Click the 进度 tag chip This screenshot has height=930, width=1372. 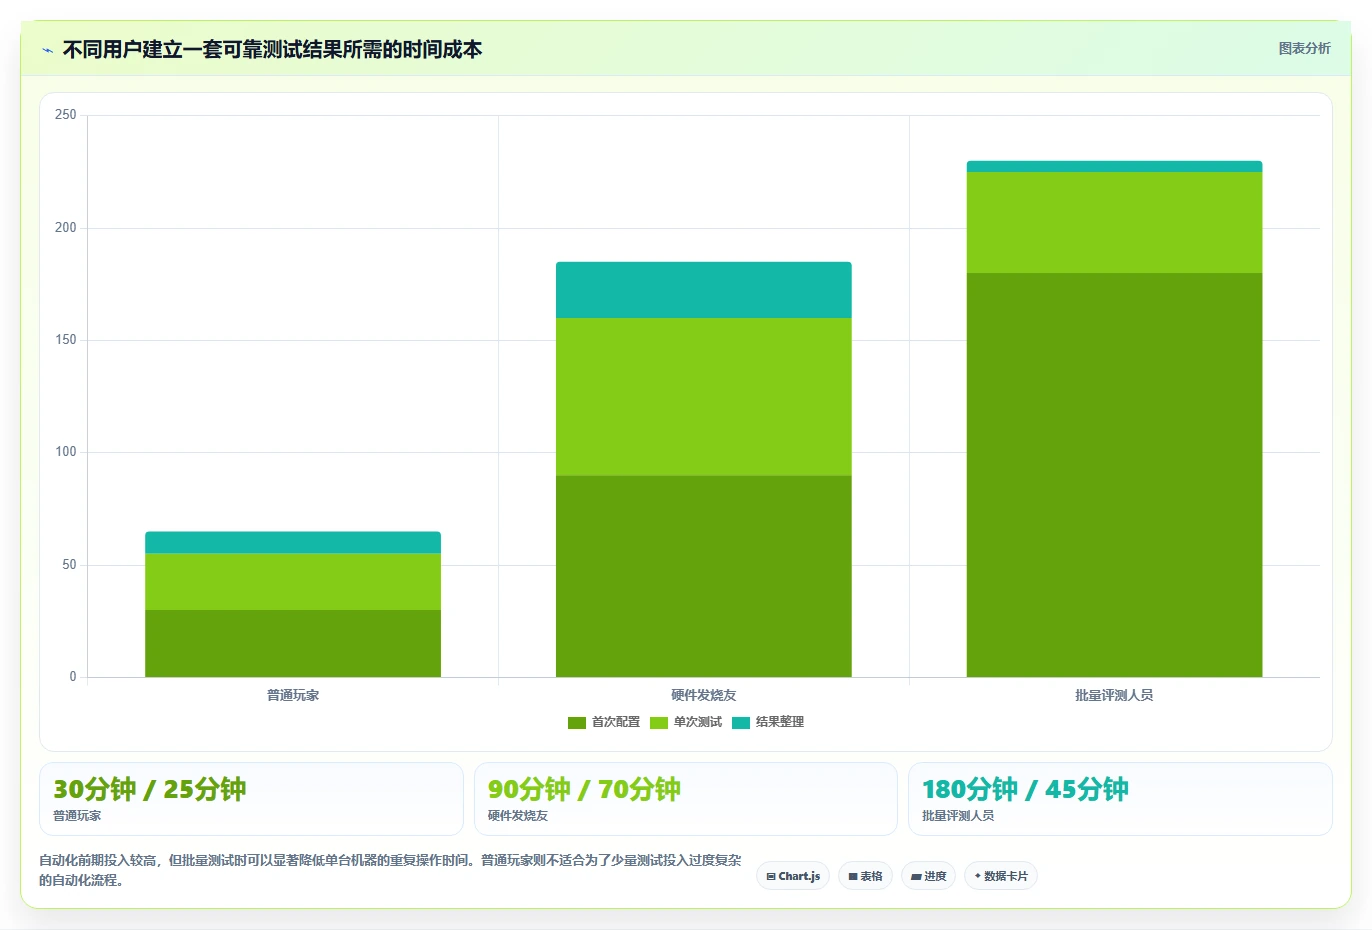pos(929,876)
